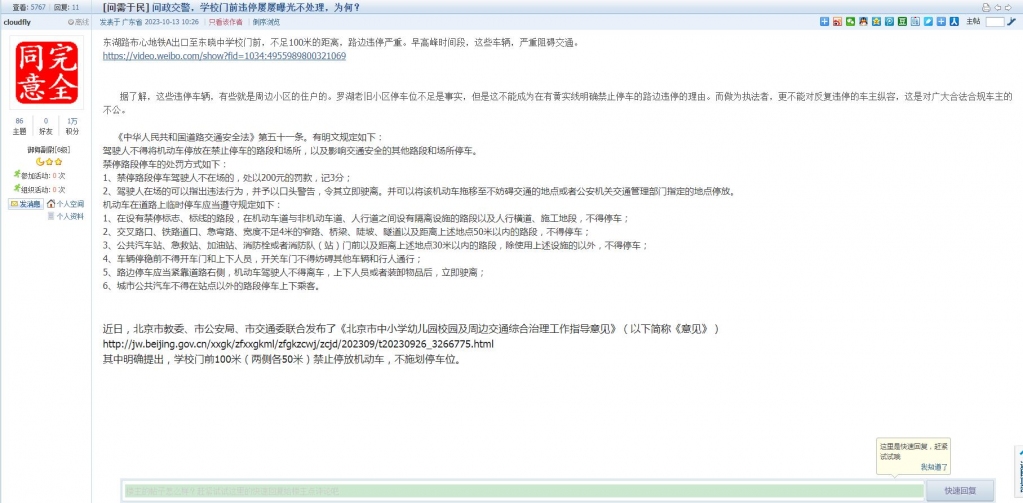Go to previous thread with left arrow

point(999,7)
